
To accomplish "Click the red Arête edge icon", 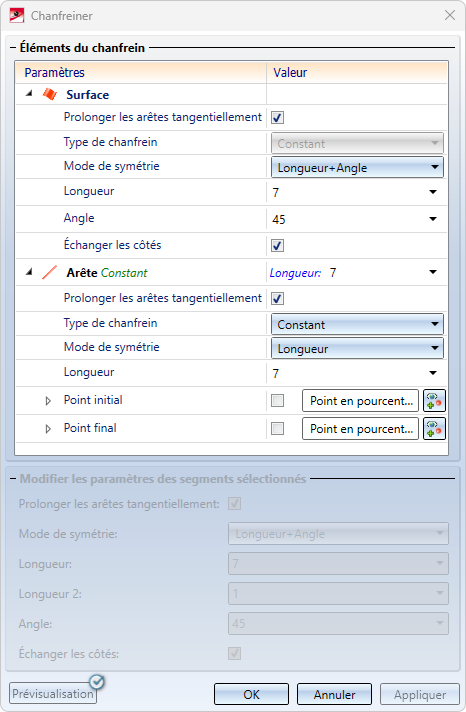I will coord(50,272).
